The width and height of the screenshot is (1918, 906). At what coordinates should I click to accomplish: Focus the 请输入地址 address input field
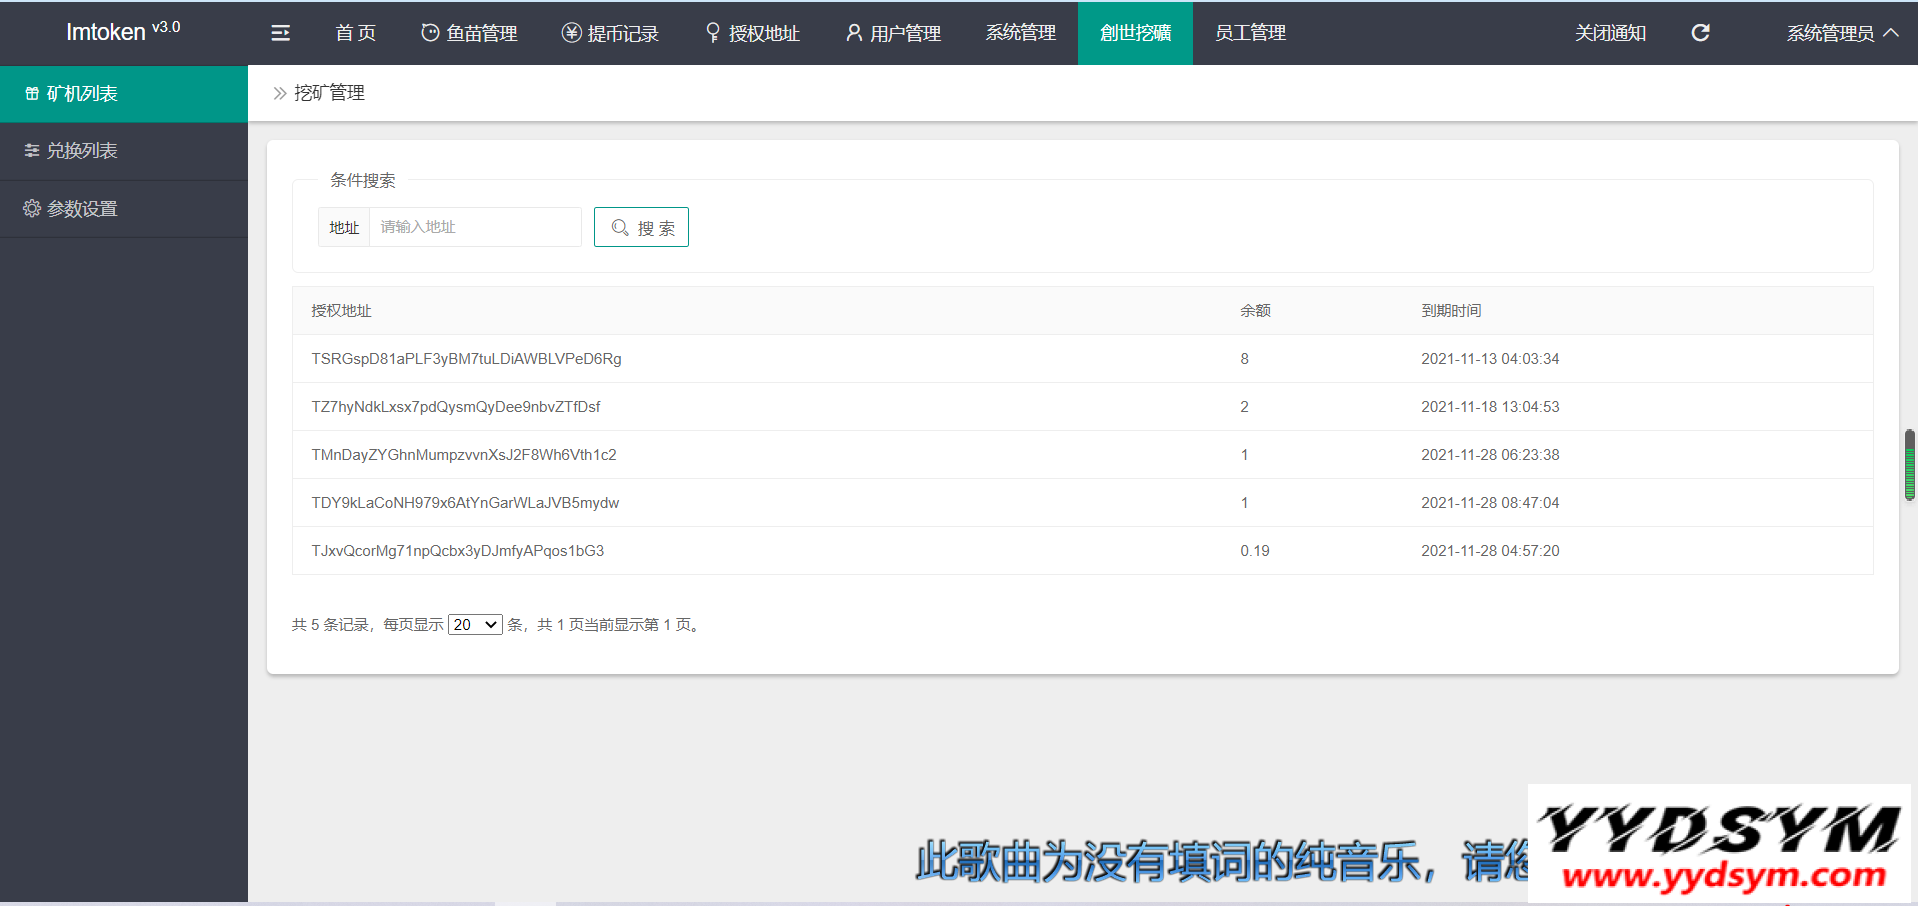click(475, 227)
